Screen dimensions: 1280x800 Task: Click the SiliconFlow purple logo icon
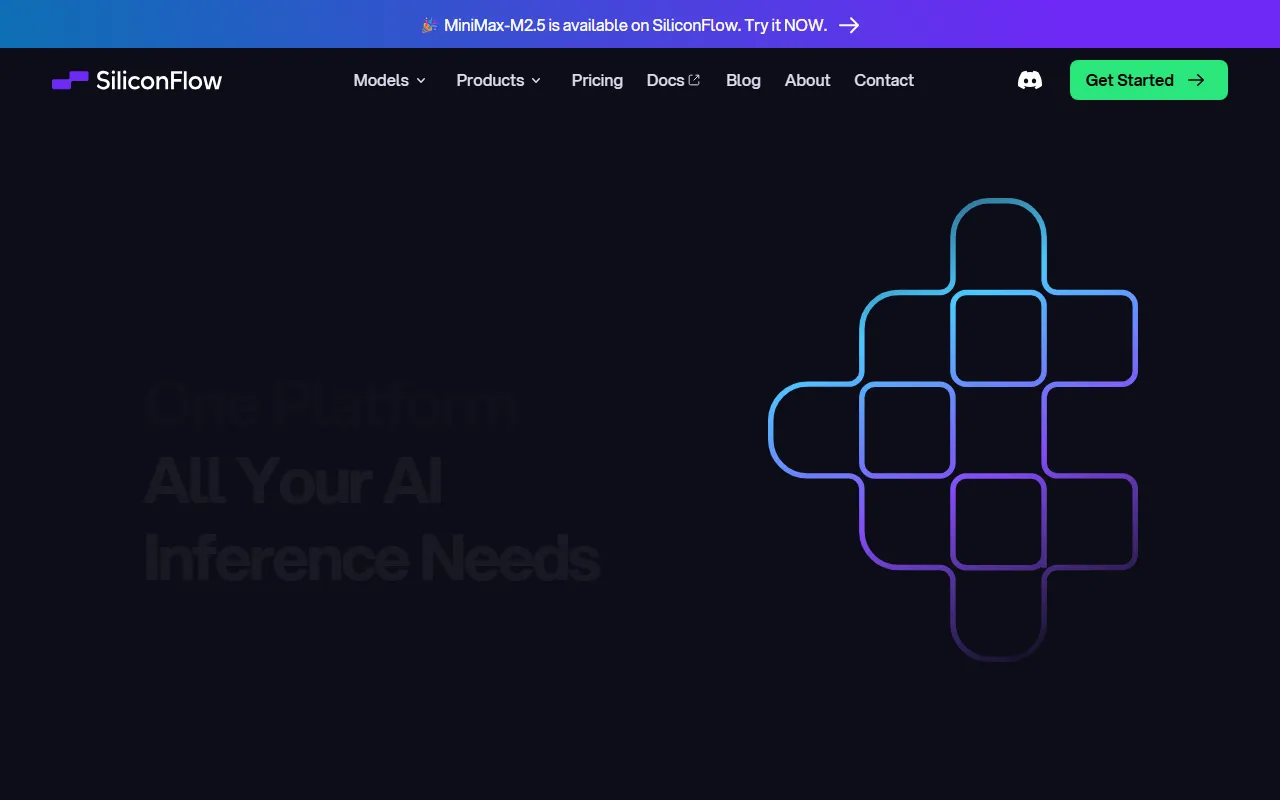point(70,80)
